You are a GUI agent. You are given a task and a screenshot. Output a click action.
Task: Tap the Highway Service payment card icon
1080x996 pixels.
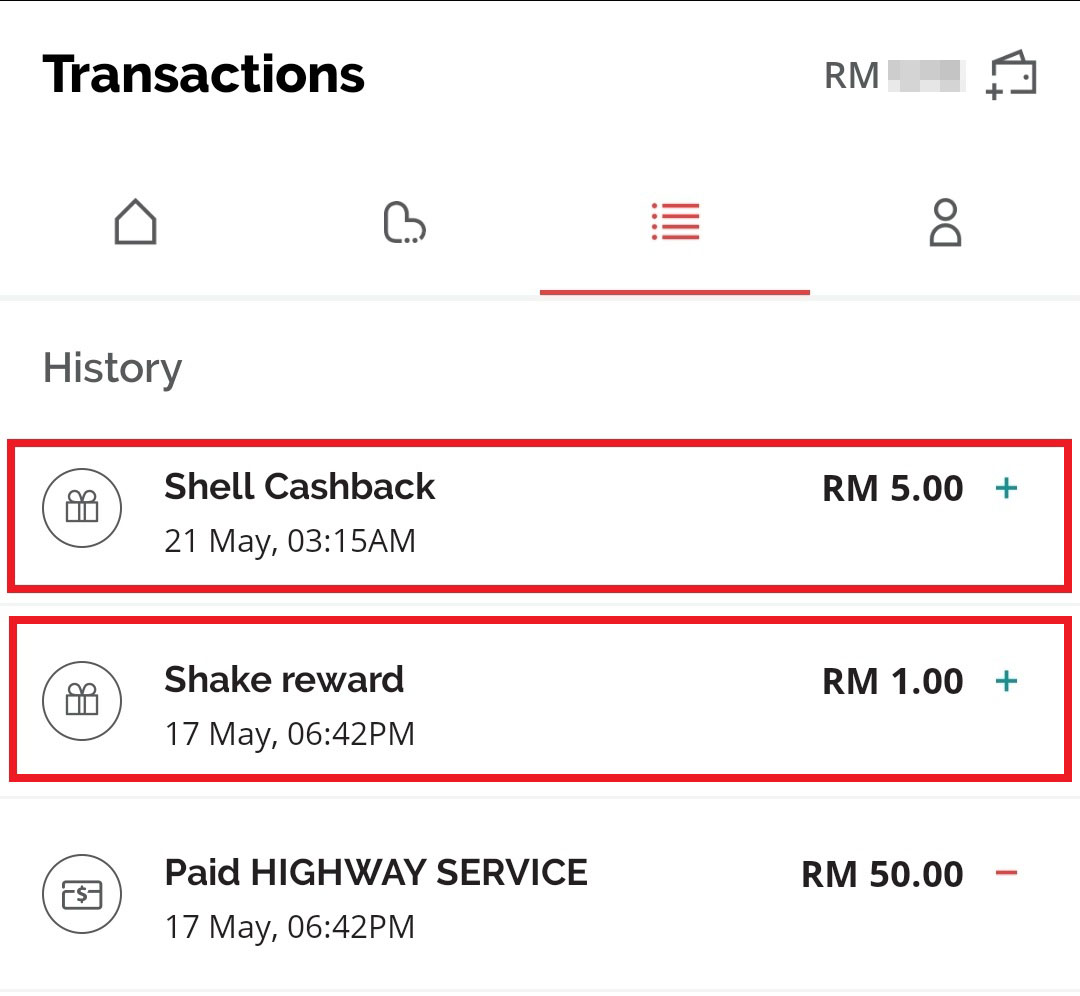click(x=82, y=894)
